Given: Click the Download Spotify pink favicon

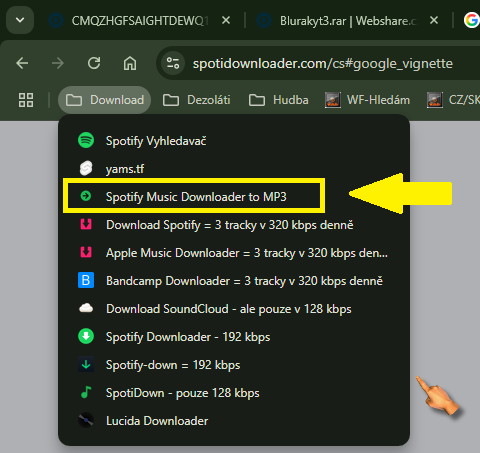Looking at the screenshot, I should 86,224.
